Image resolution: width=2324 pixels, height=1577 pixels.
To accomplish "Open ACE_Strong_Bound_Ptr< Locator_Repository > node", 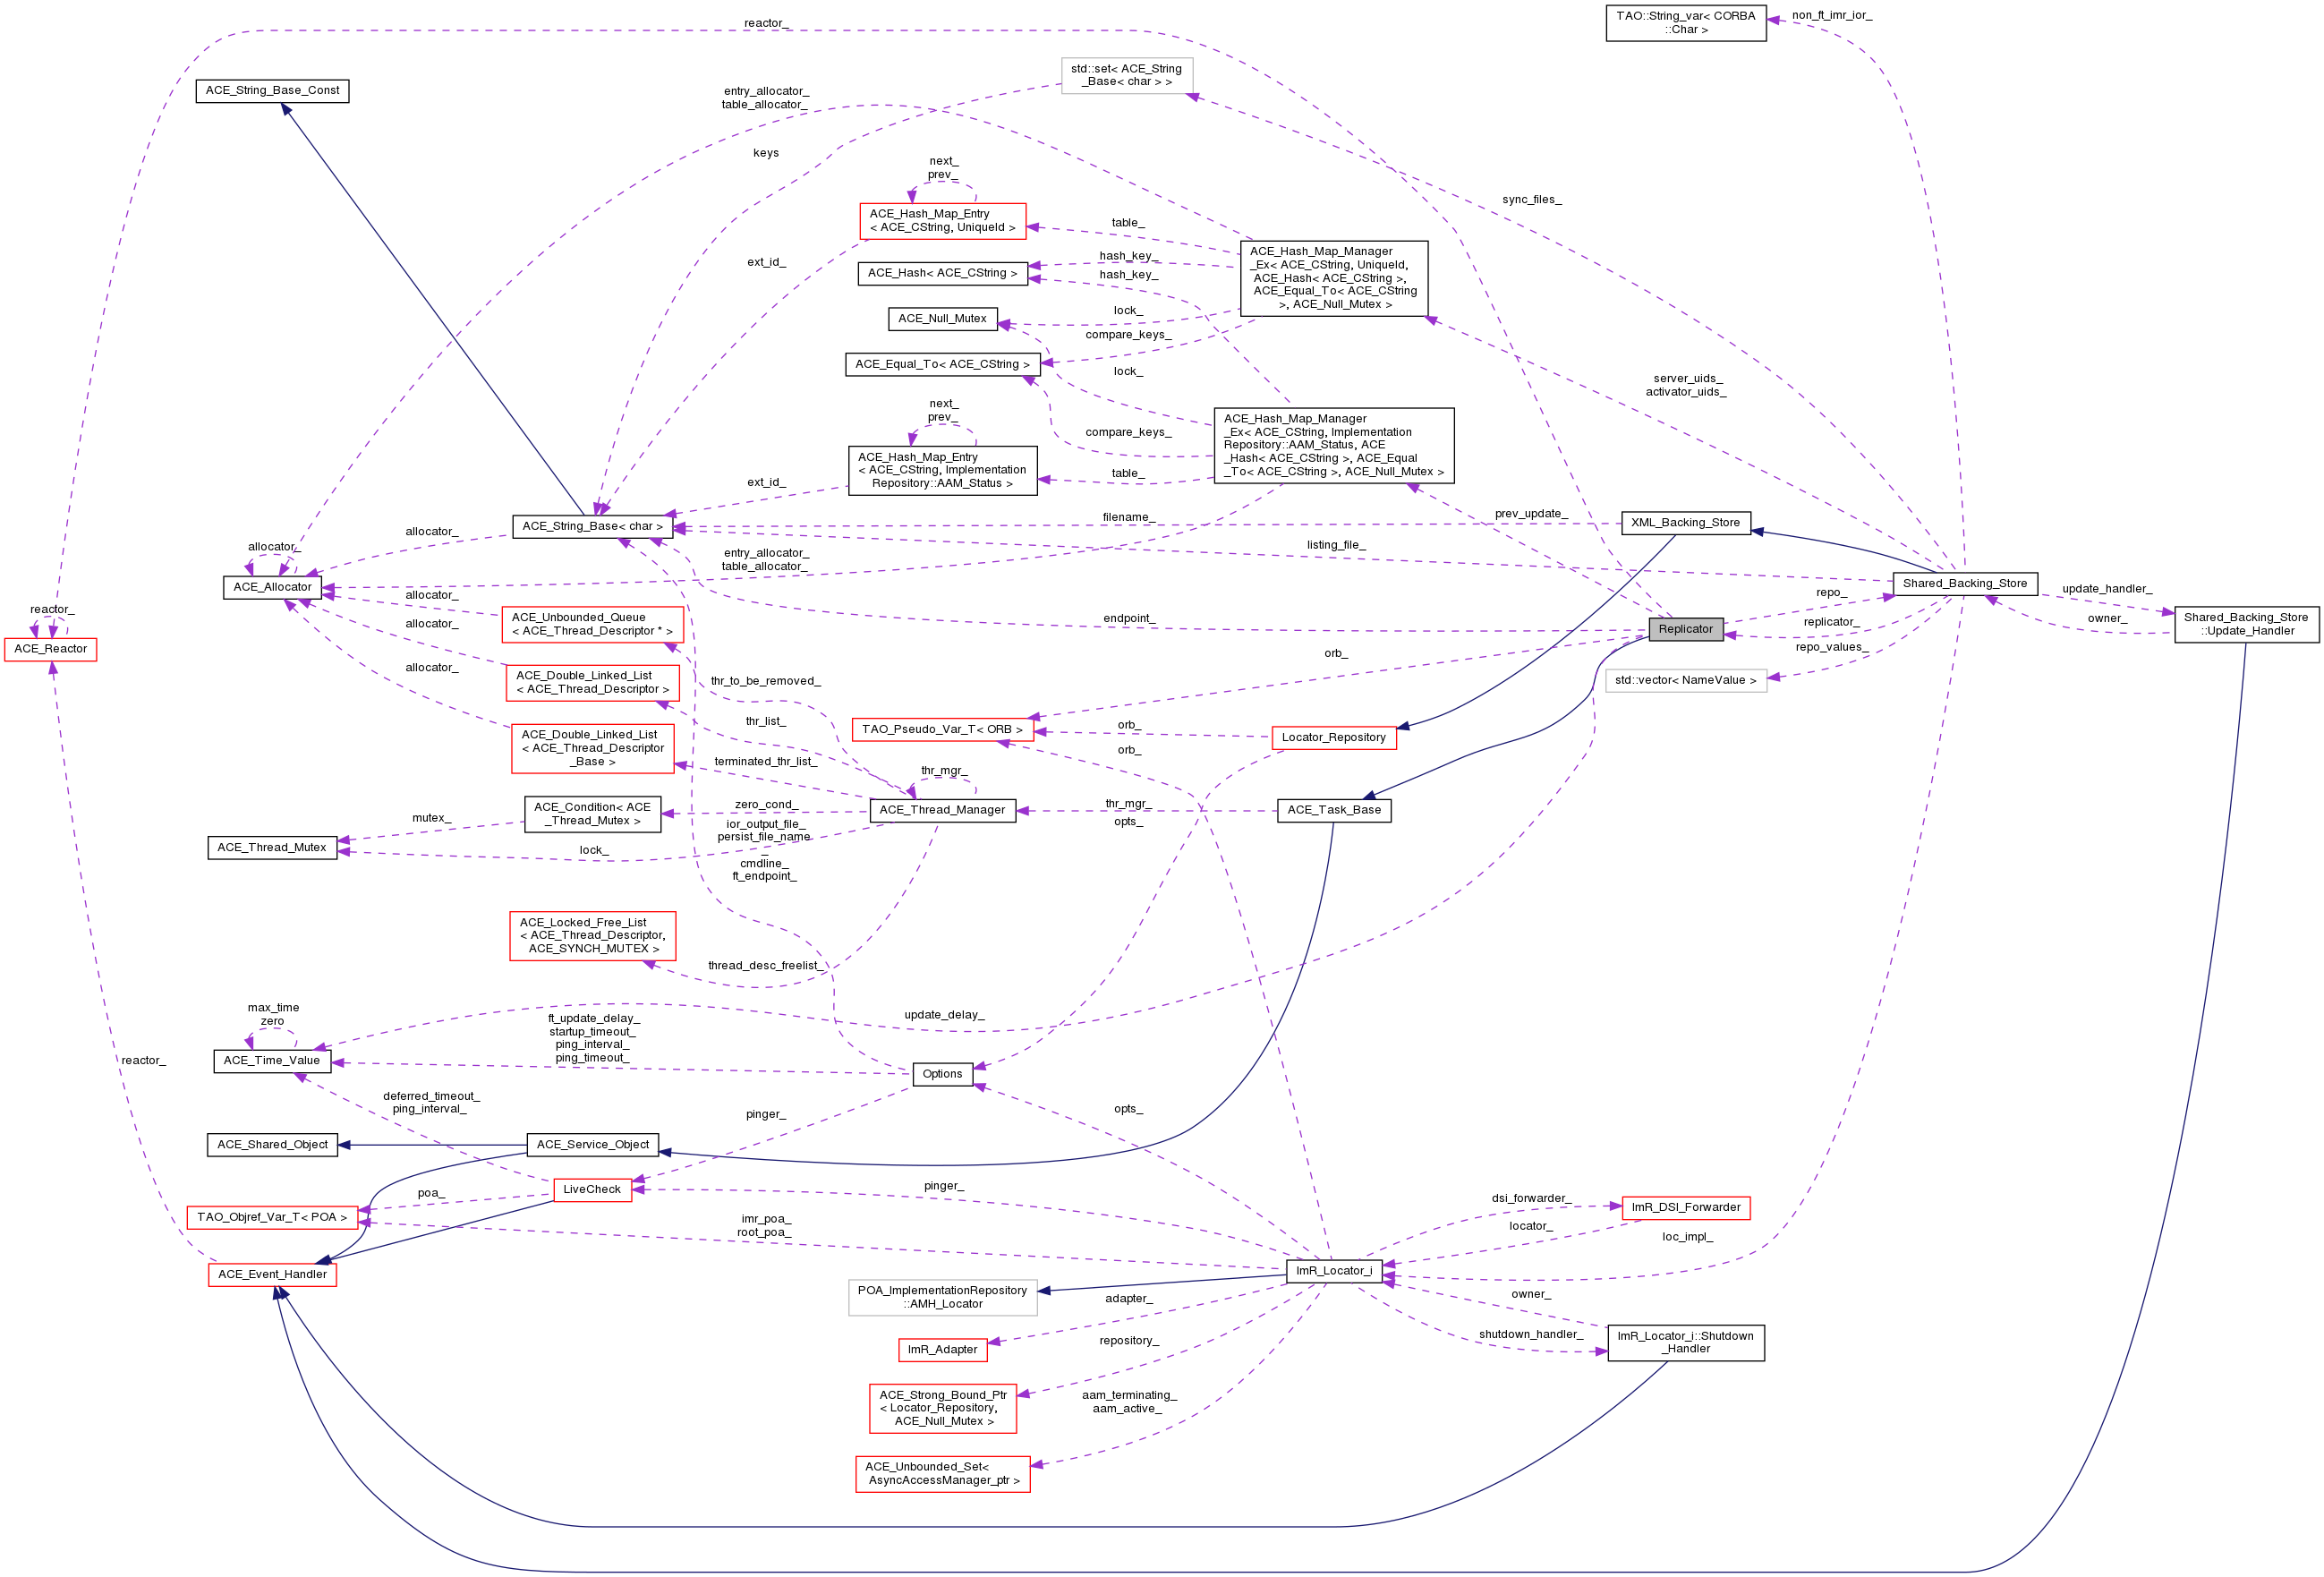I will click(x=942, y=1409).
